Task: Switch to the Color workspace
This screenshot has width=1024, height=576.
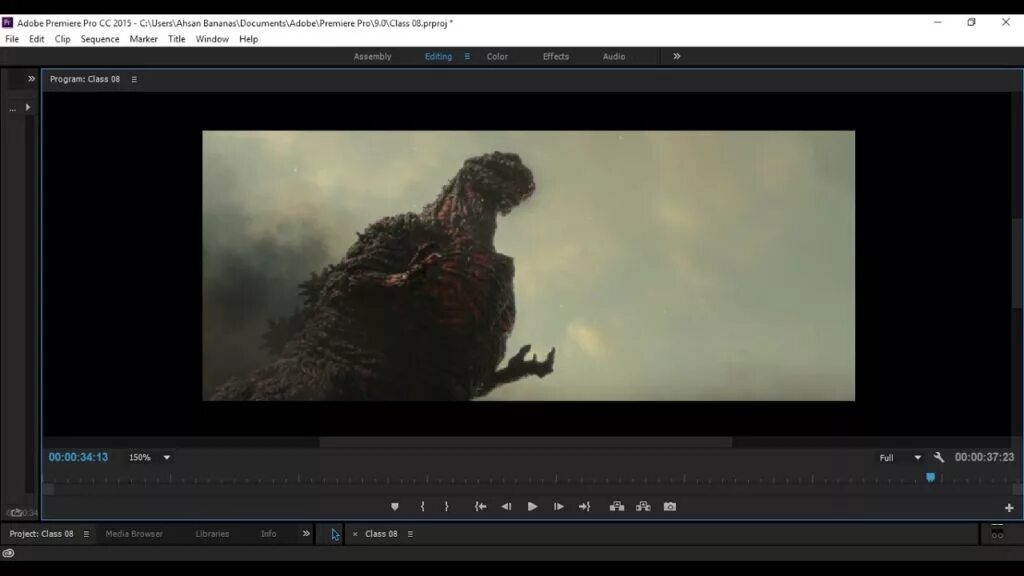Action: click(x=497, y=57)
